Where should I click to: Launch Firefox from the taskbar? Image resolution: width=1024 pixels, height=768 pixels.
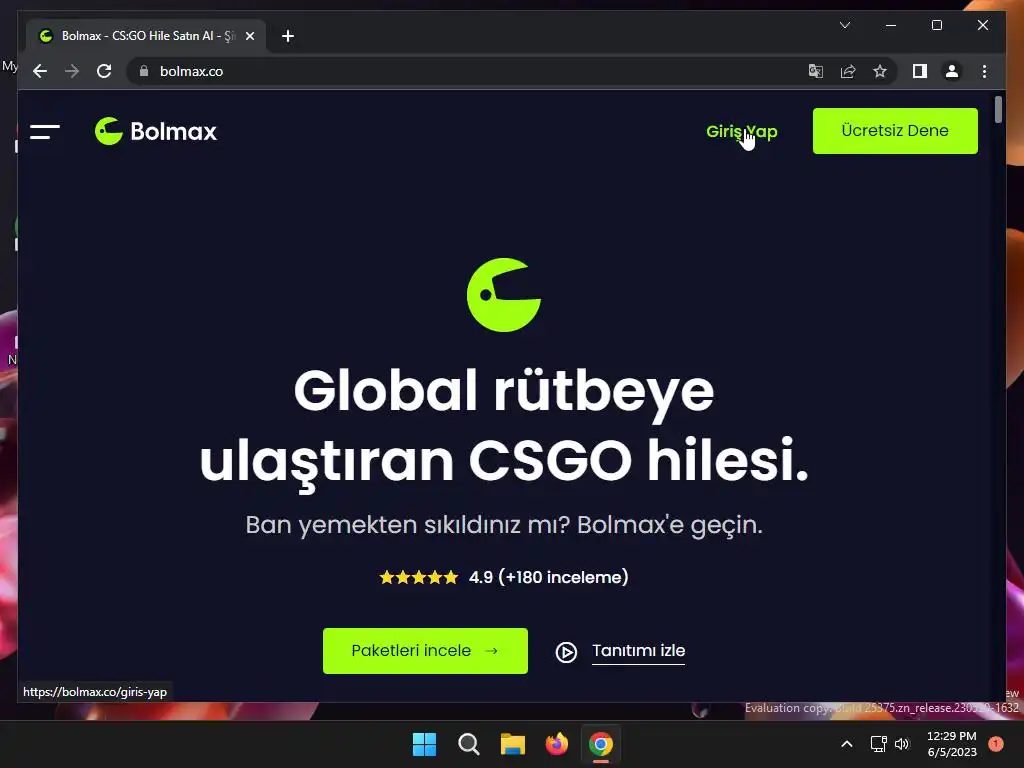click(556, 744)
